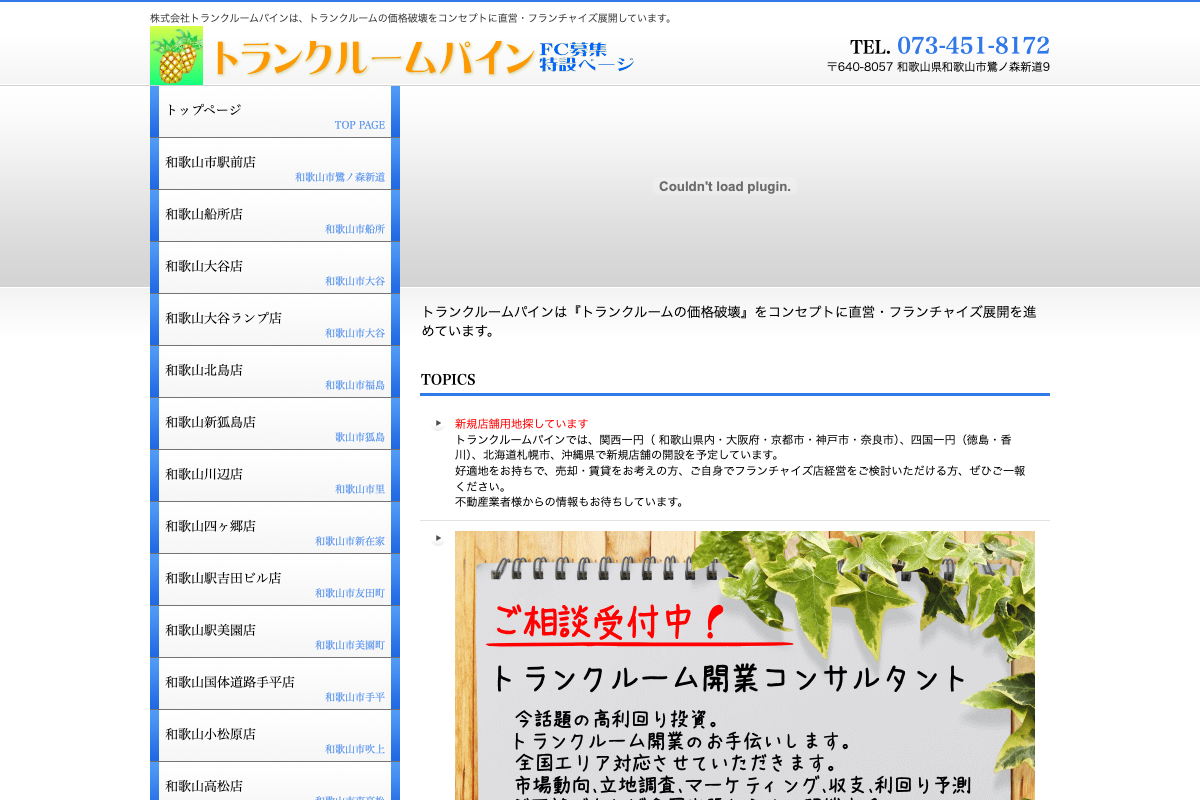Click the TOPICS heading

click(448, 380)
